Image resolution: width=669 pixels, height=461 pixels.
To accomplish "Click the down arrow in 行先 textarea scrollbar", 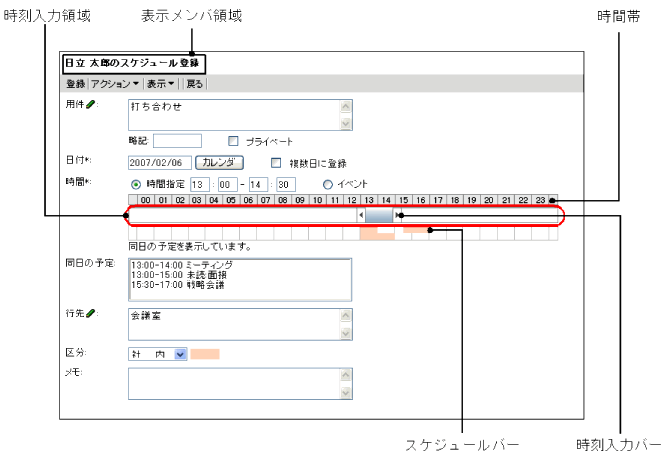I will pos(346,333).
